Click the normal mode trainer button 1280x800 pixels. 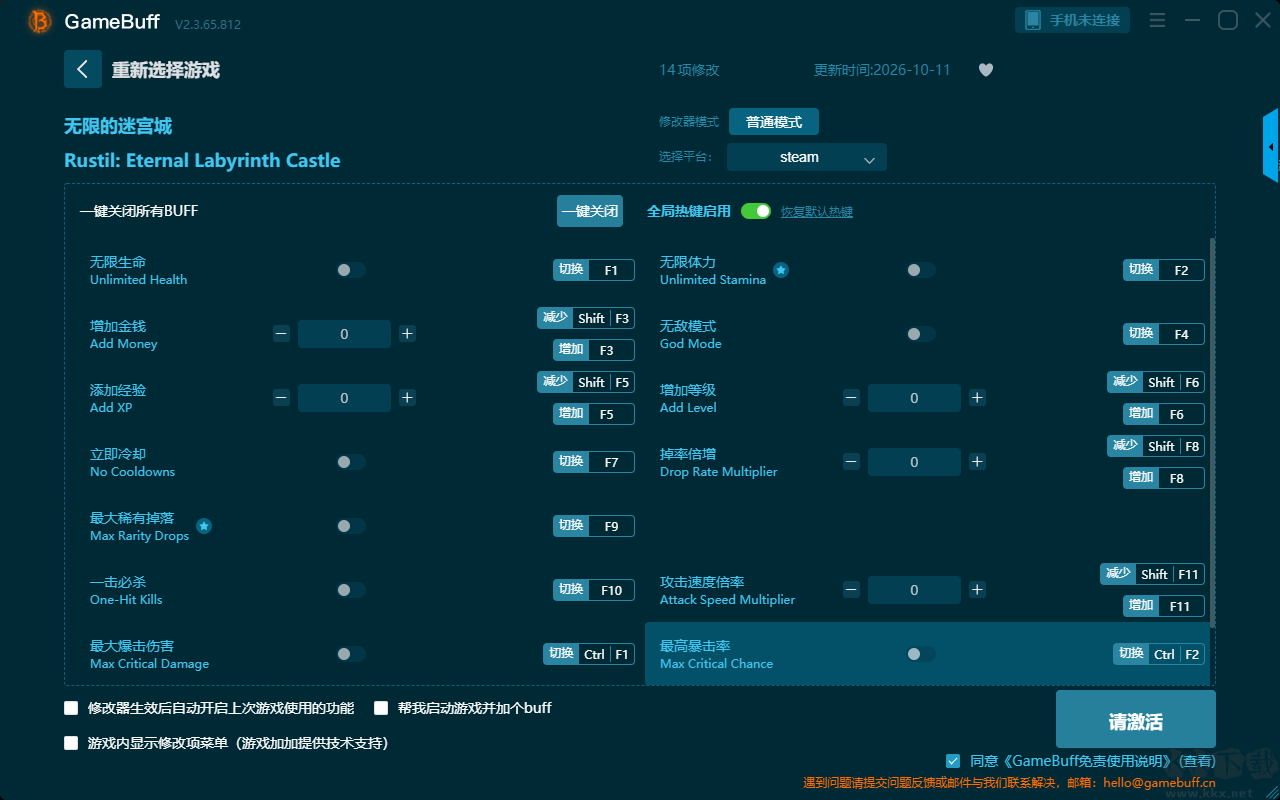pyautogui.click(x=774, y=122)
